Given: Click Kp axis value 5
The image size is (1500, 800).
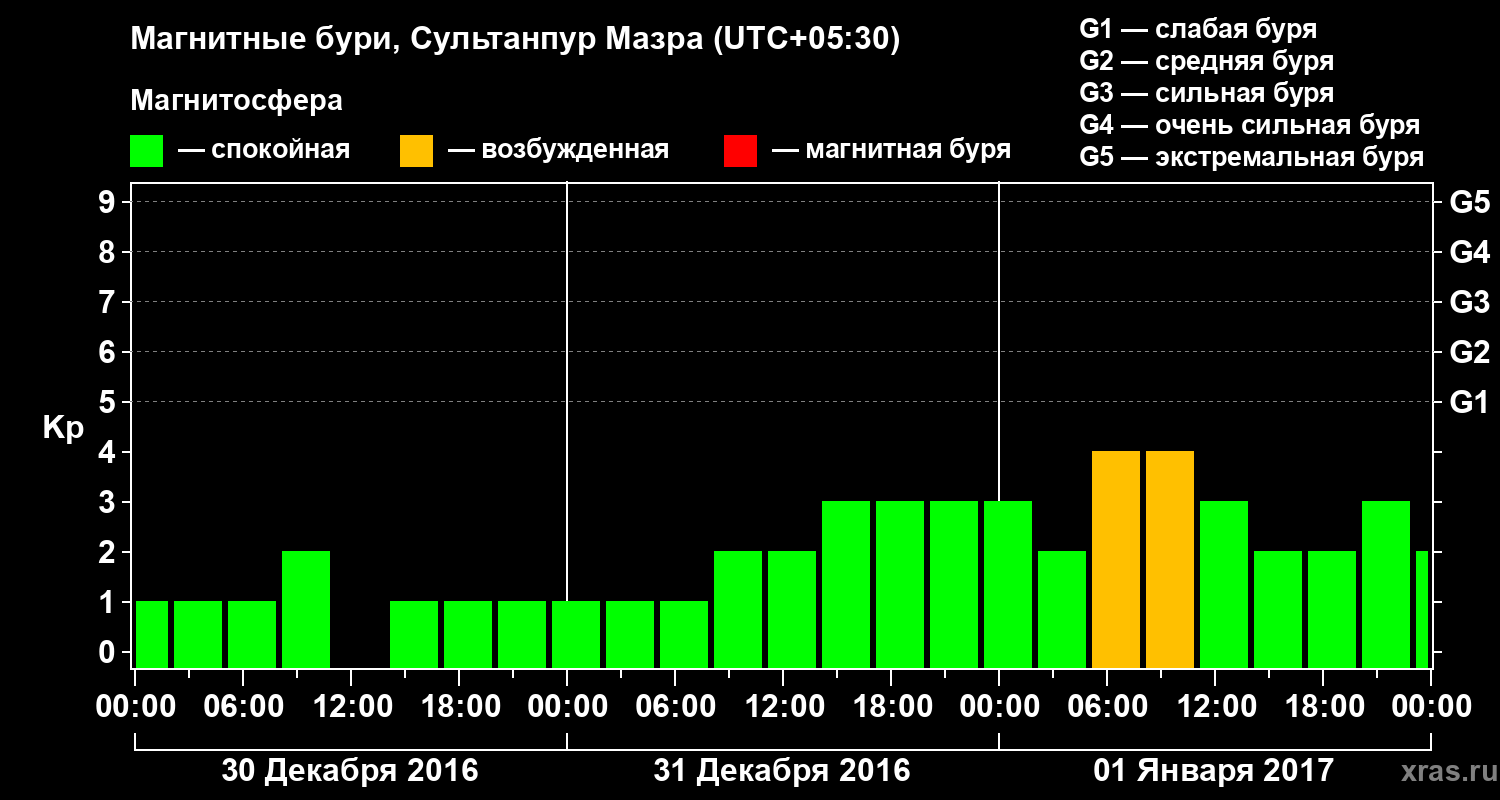Looking at the screenshot, I should (x=109, y=402).
